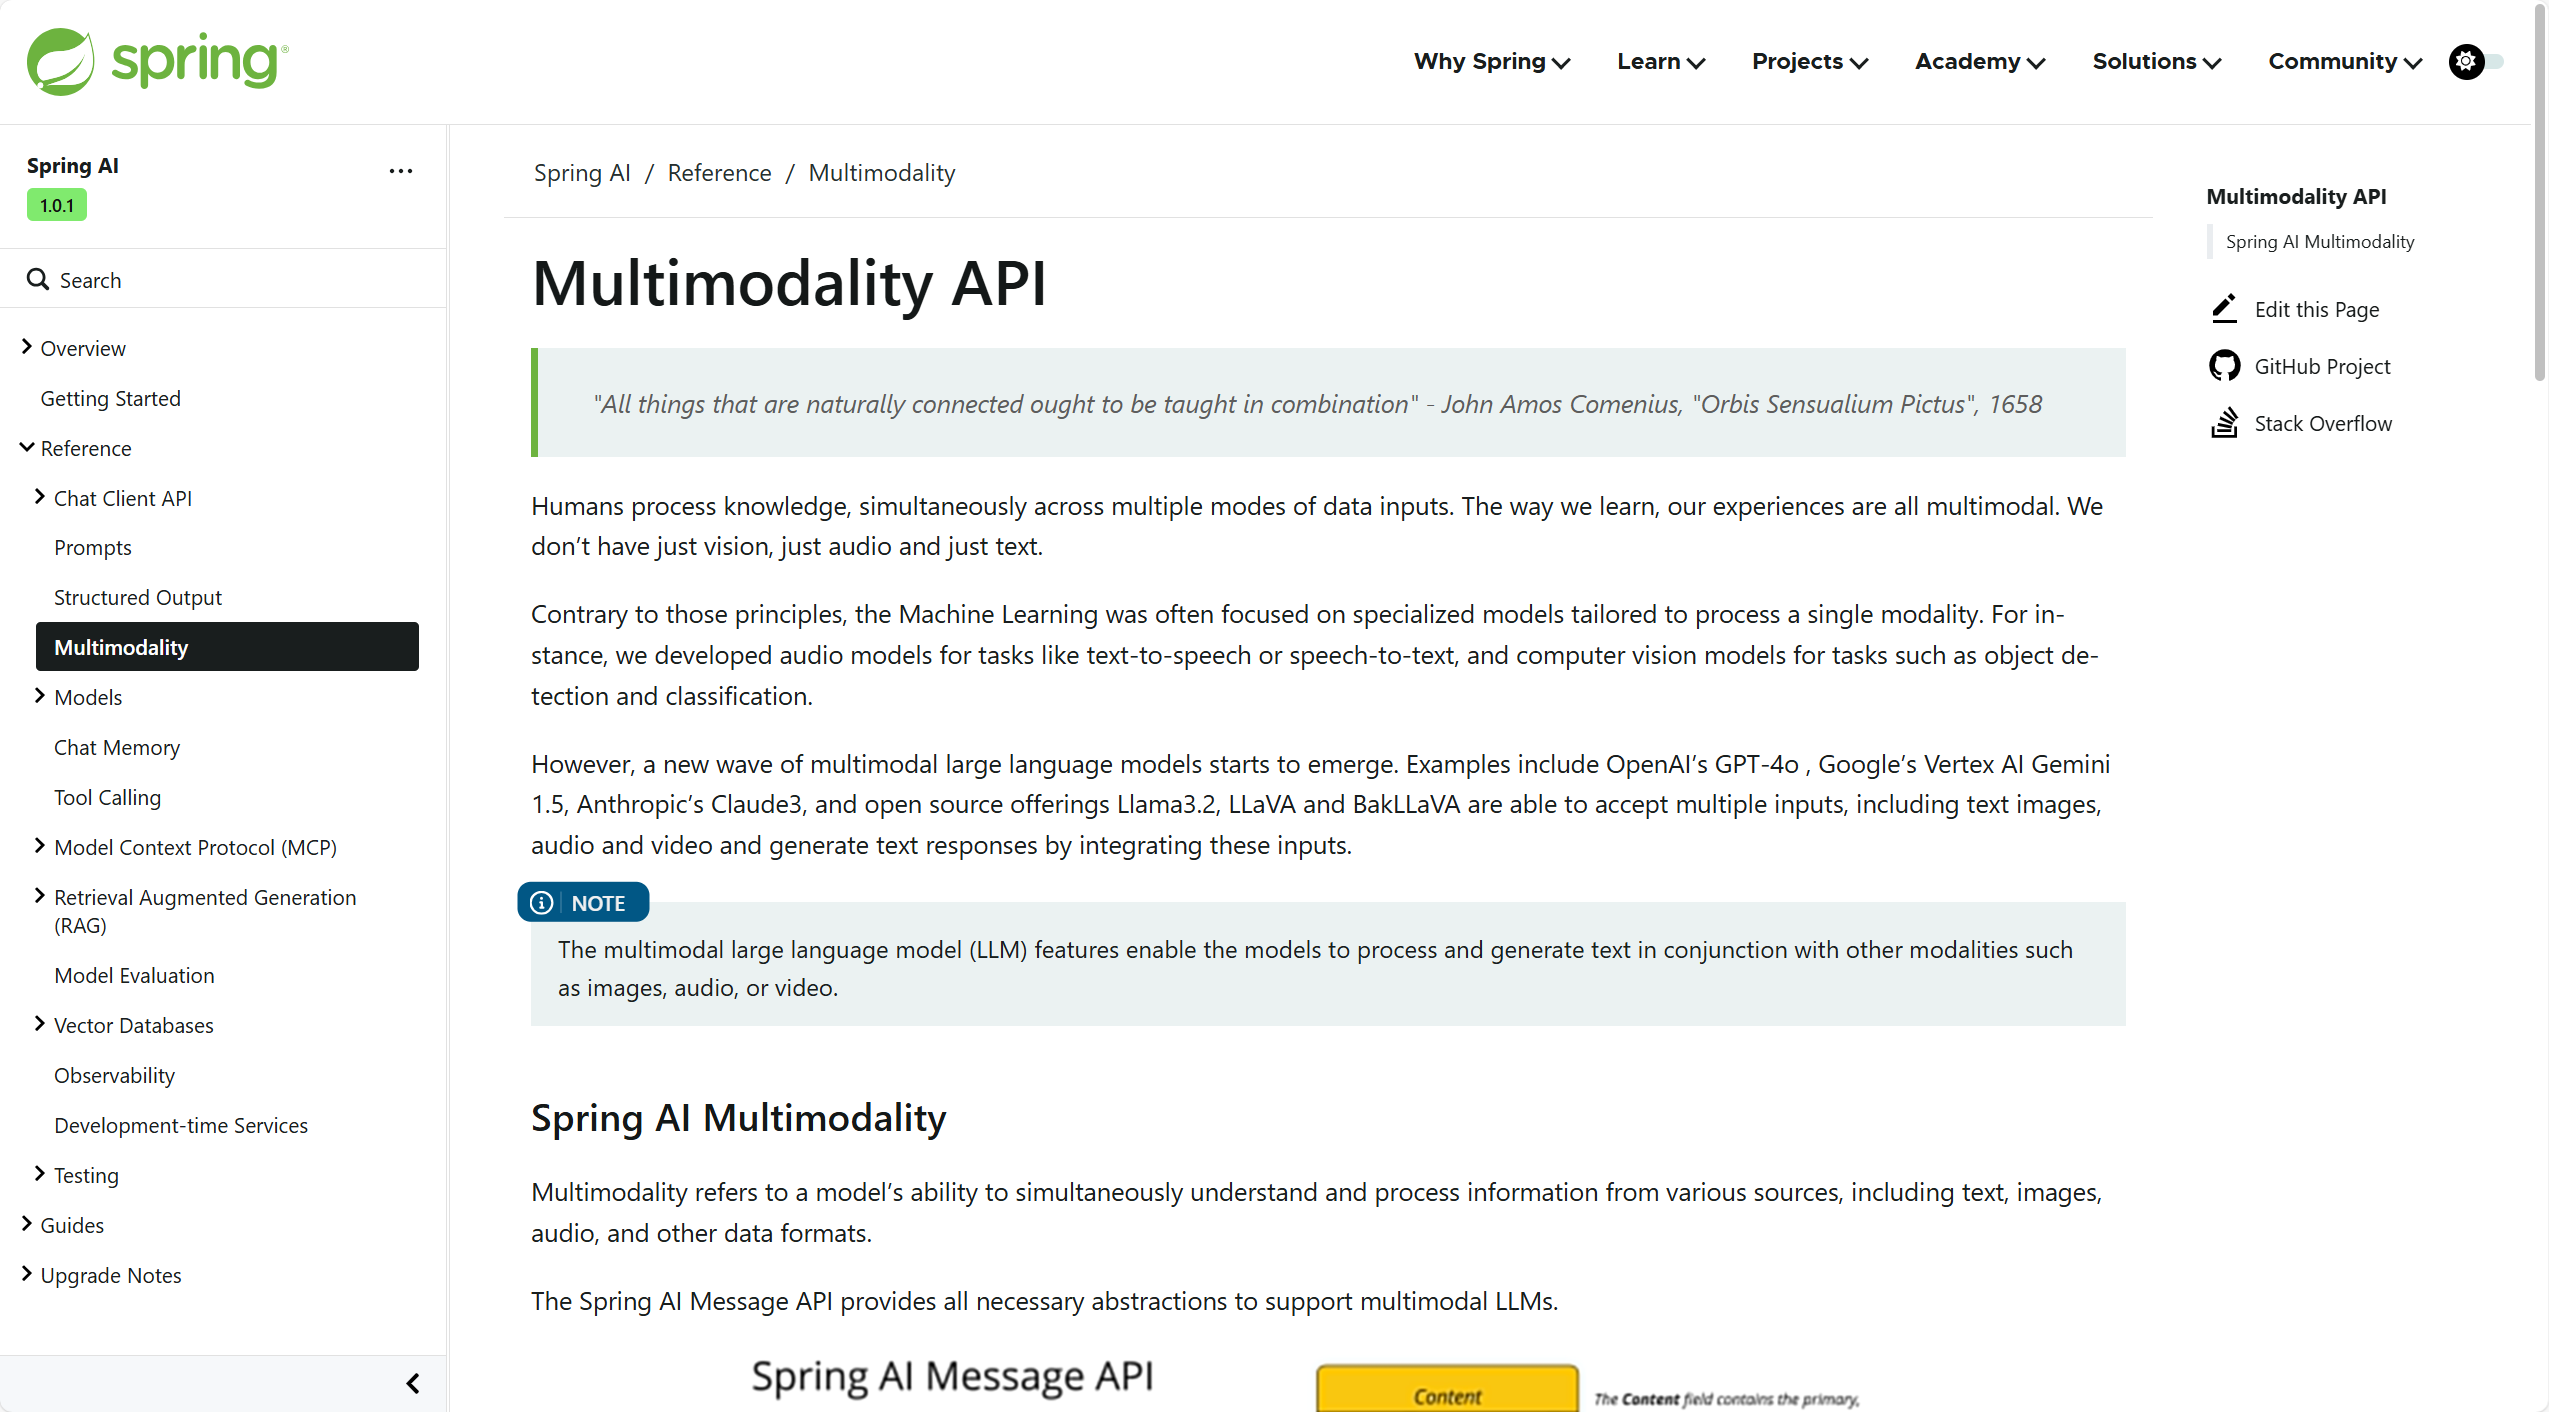
Task: Click the Guides sidebar label
Action: pos(72,1225)
